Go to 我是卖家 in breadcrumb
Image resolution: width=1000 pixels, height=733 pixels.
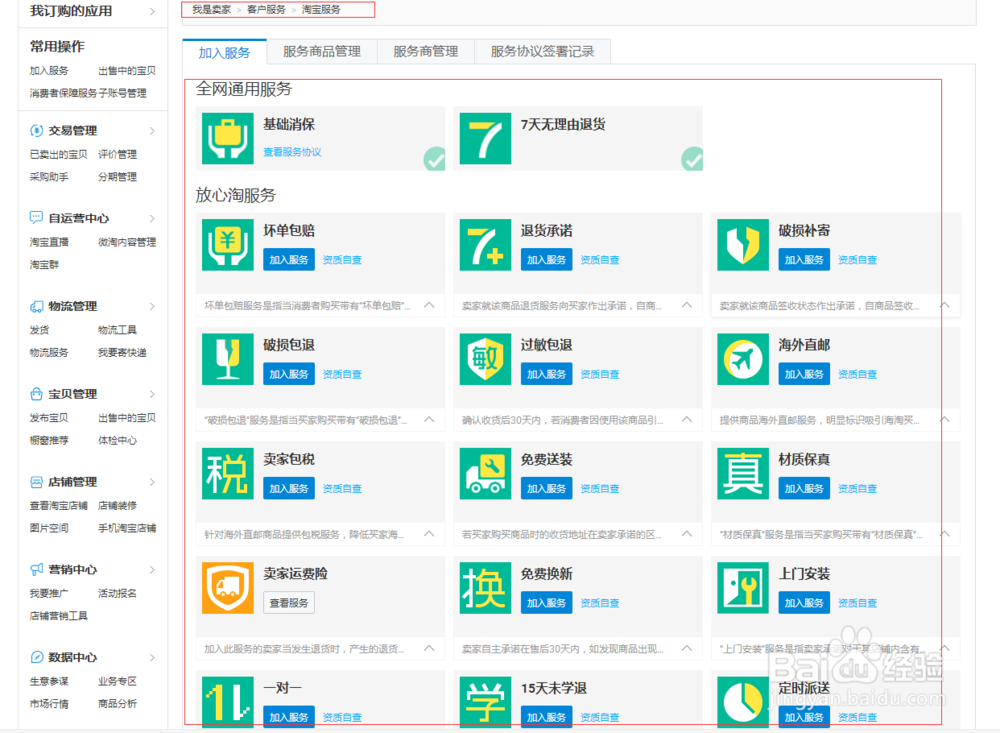212,10
